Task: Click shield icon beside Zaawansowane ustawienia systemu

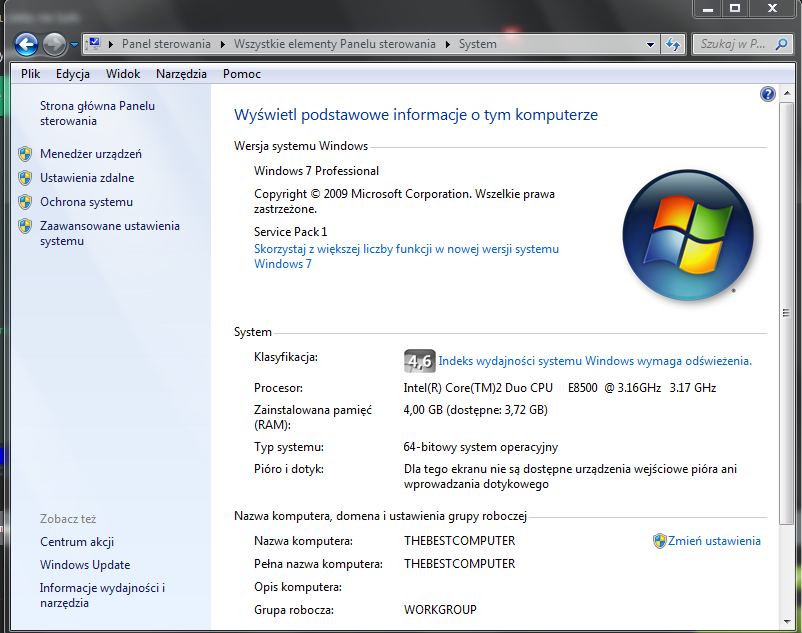Action: point(25,226)
